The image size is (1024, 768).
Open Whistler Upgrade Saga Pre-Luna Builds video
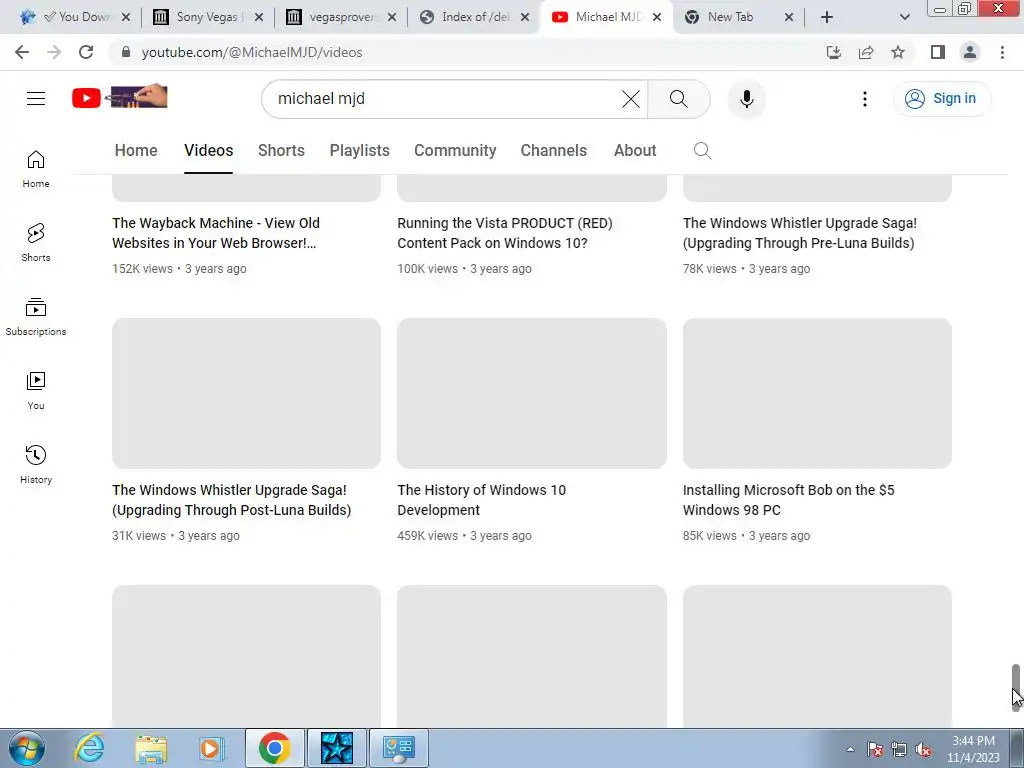click(x=800, y=232)
